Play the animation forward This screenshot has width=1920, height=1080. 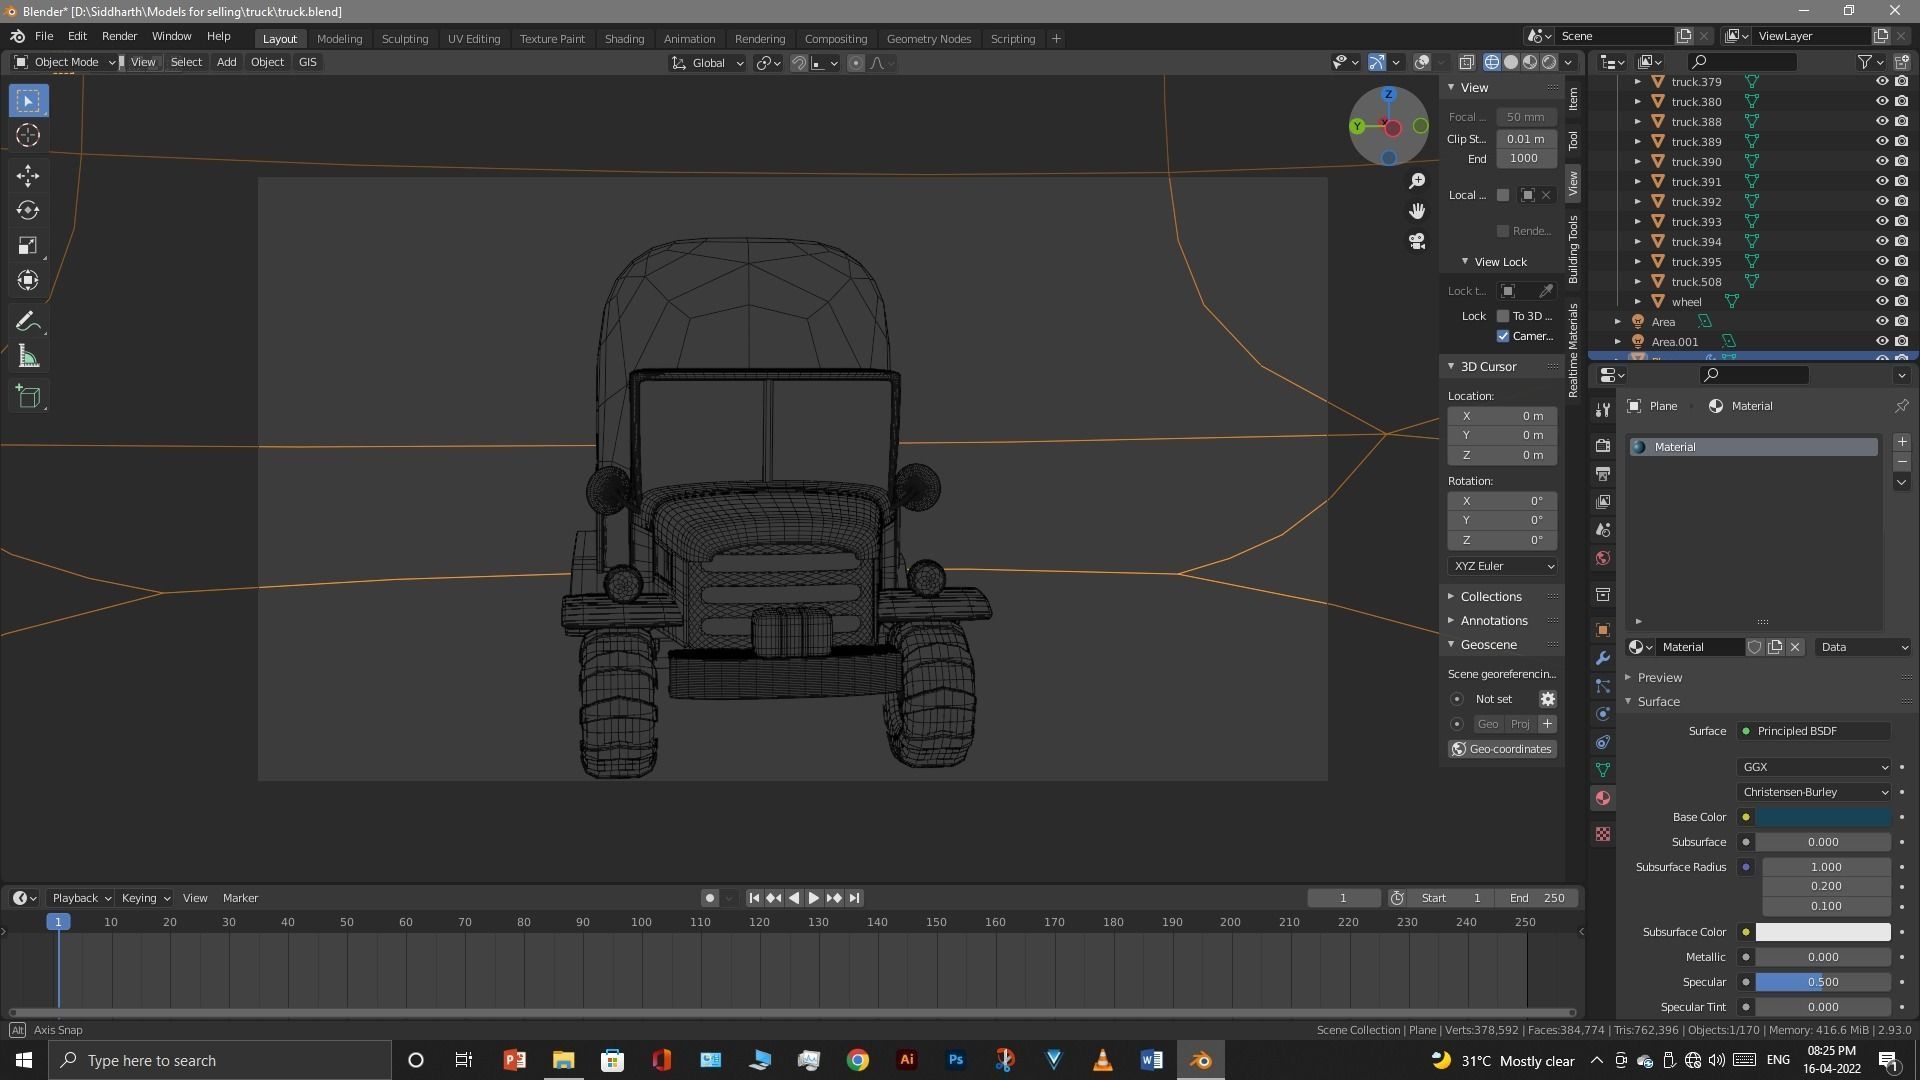pos(813,898)
